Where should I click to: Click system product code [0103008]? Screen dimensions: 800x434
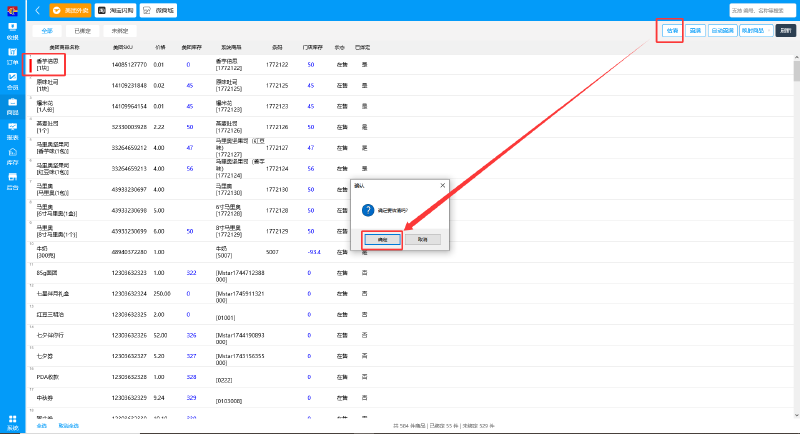click(x=228, y=401)
